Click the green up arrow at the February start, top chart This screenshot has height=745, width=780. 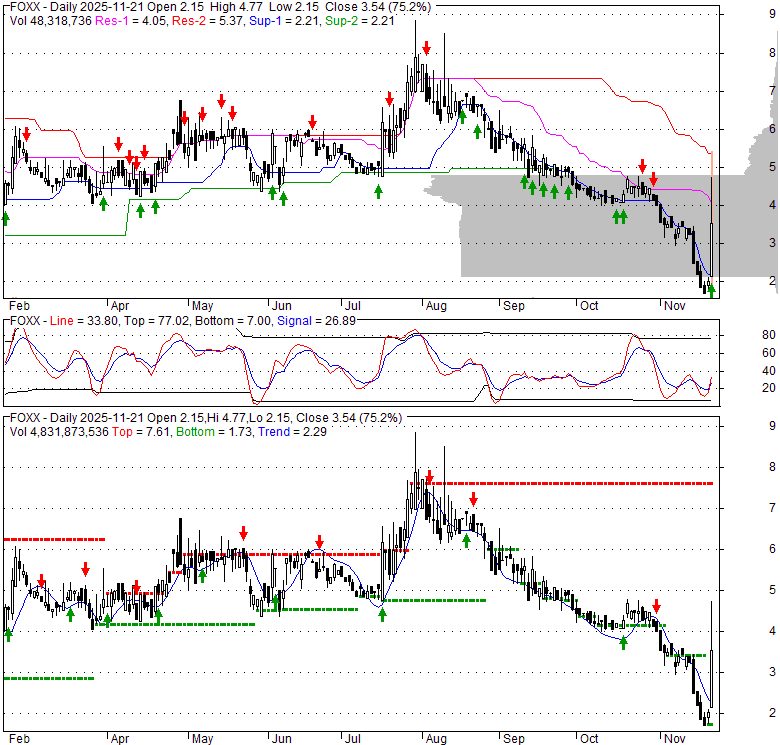tap(6, 218)
